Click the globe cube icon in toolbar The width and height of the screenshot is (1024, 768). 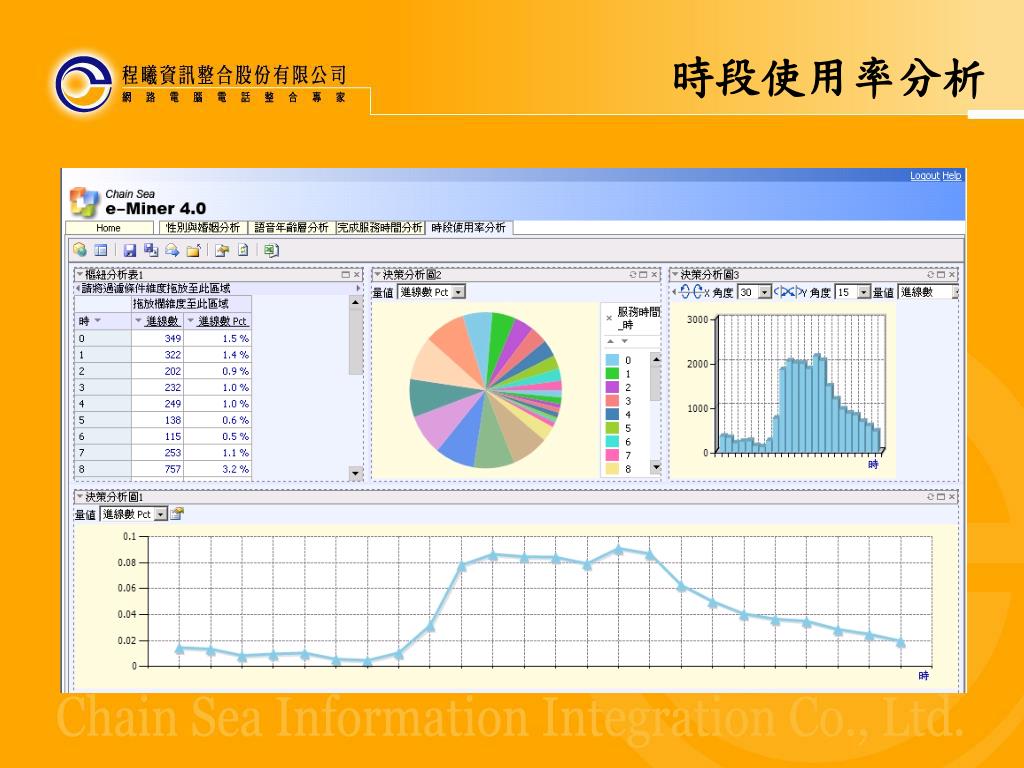[80, 249]
